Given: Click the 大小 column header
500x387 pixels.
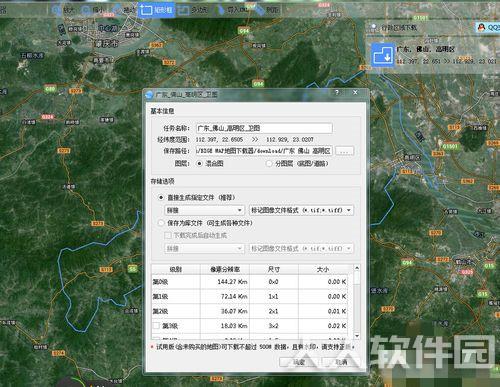Looking at the screenshot, I should click(x=323, y=269).
